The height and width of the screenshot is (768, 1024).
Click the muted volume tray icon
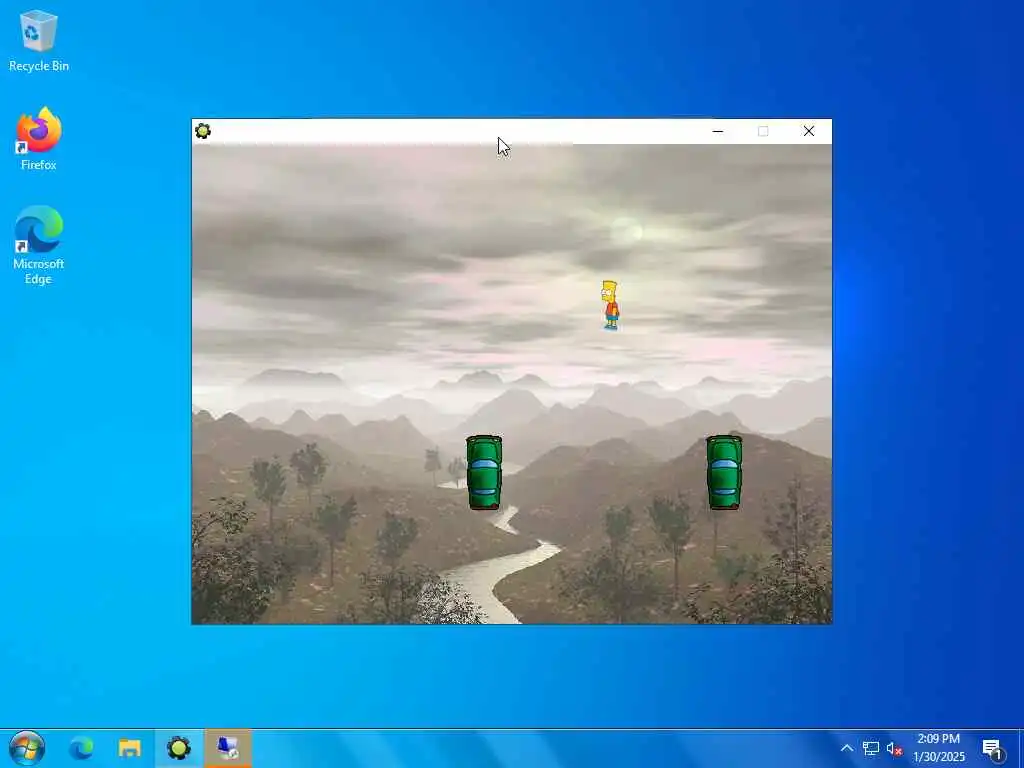894,748
